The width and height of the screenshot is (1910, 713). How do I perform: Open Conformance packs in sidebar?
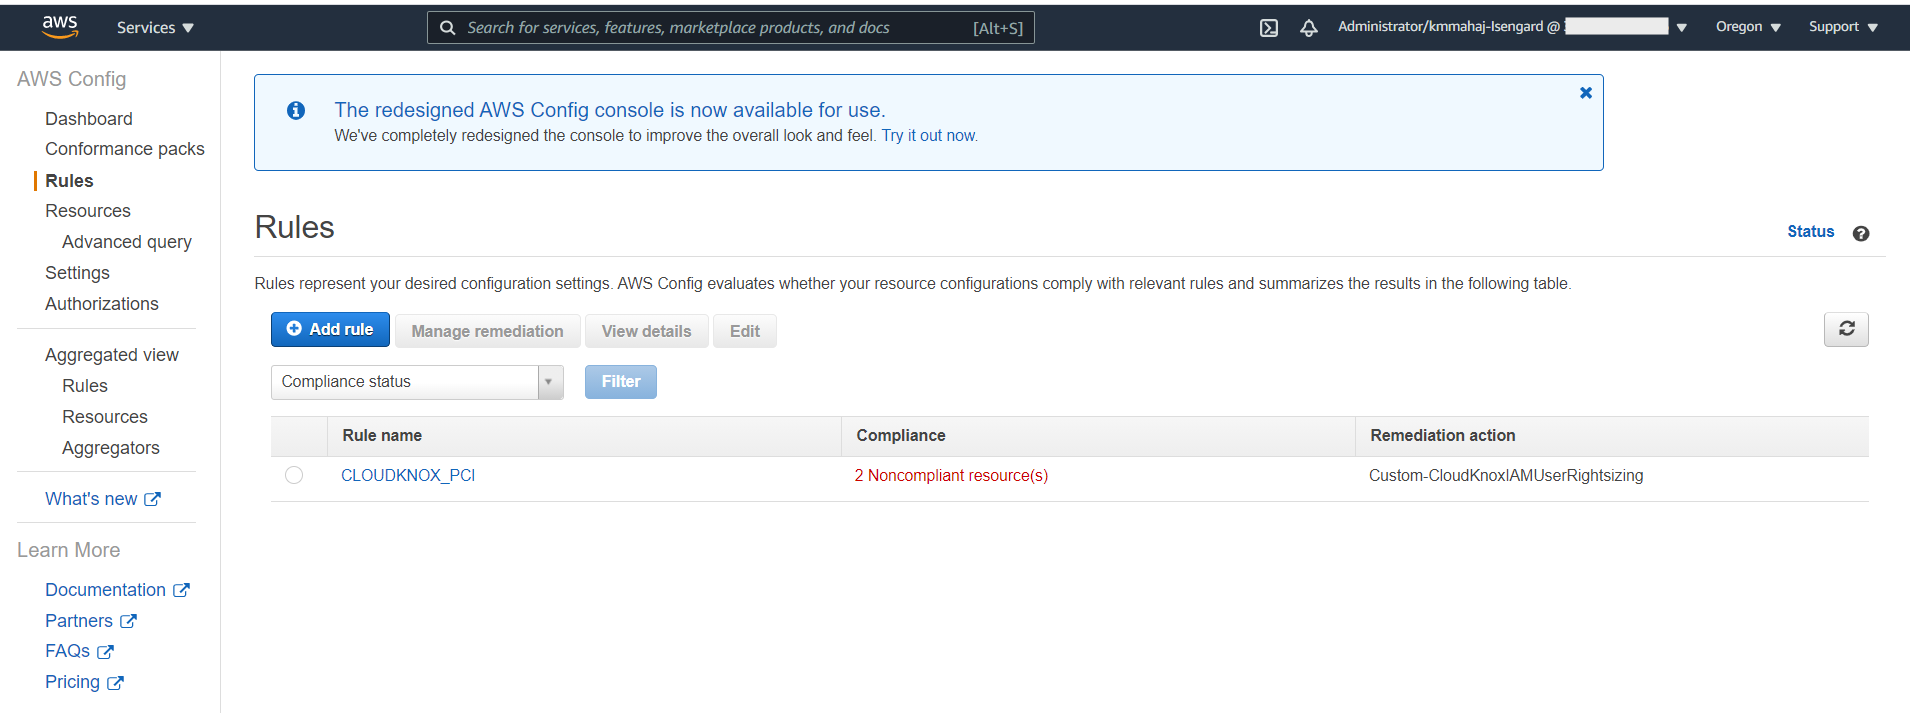[x=124, y=149]
